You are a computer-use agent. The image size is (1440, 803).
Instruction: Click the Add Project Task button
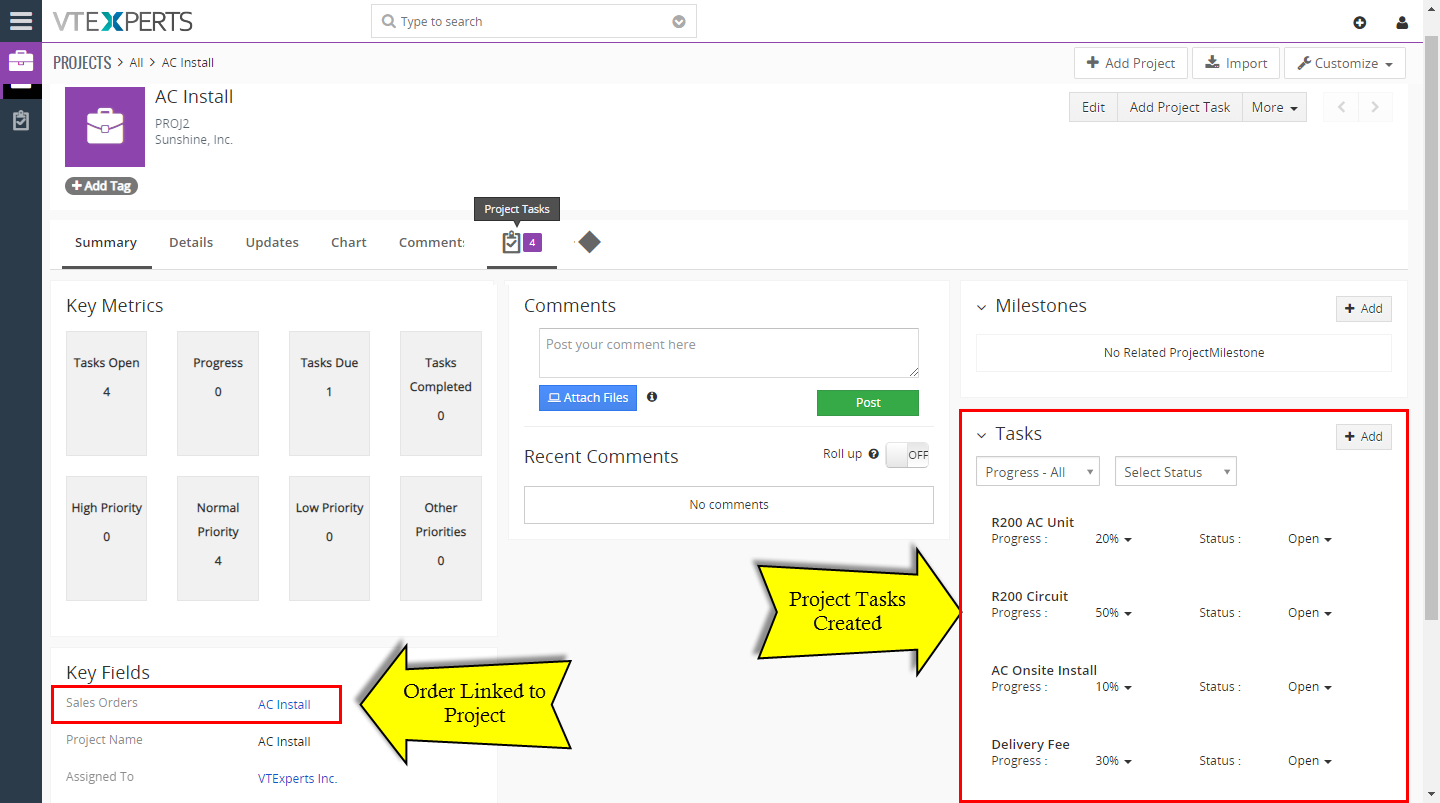pyautogui.click(x=1180, y=107)
